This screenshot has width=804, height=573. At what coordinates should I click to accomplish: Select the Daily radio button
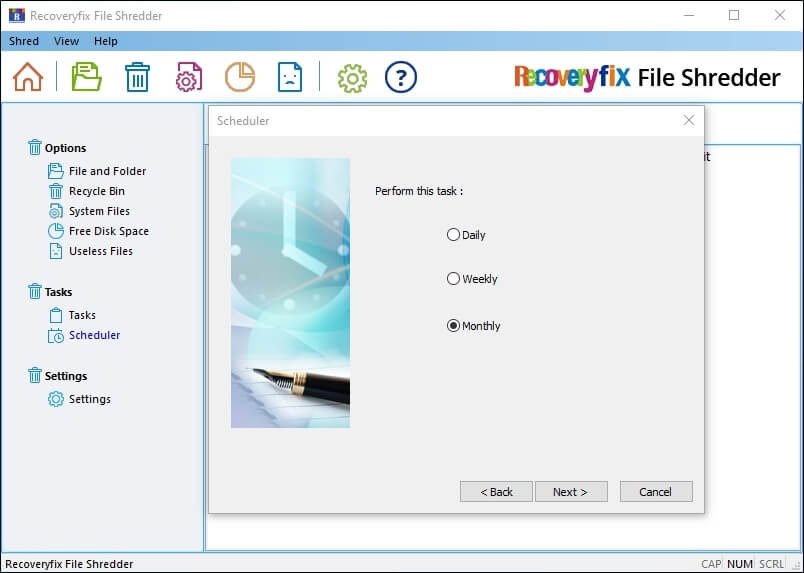pos(454,235)
